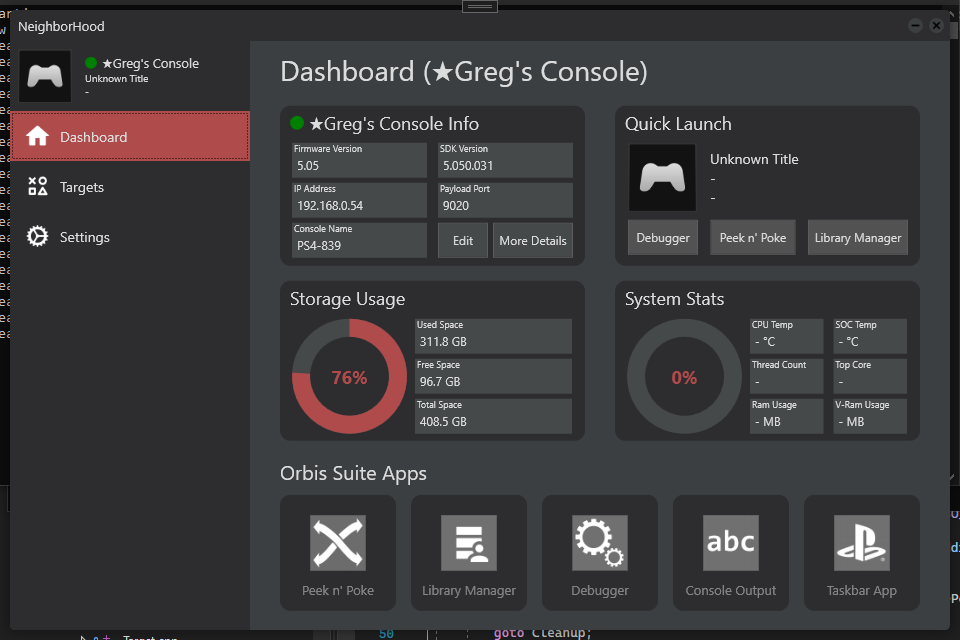
Task: Click the 76% storage usage ring
Action: click(350, 376)
